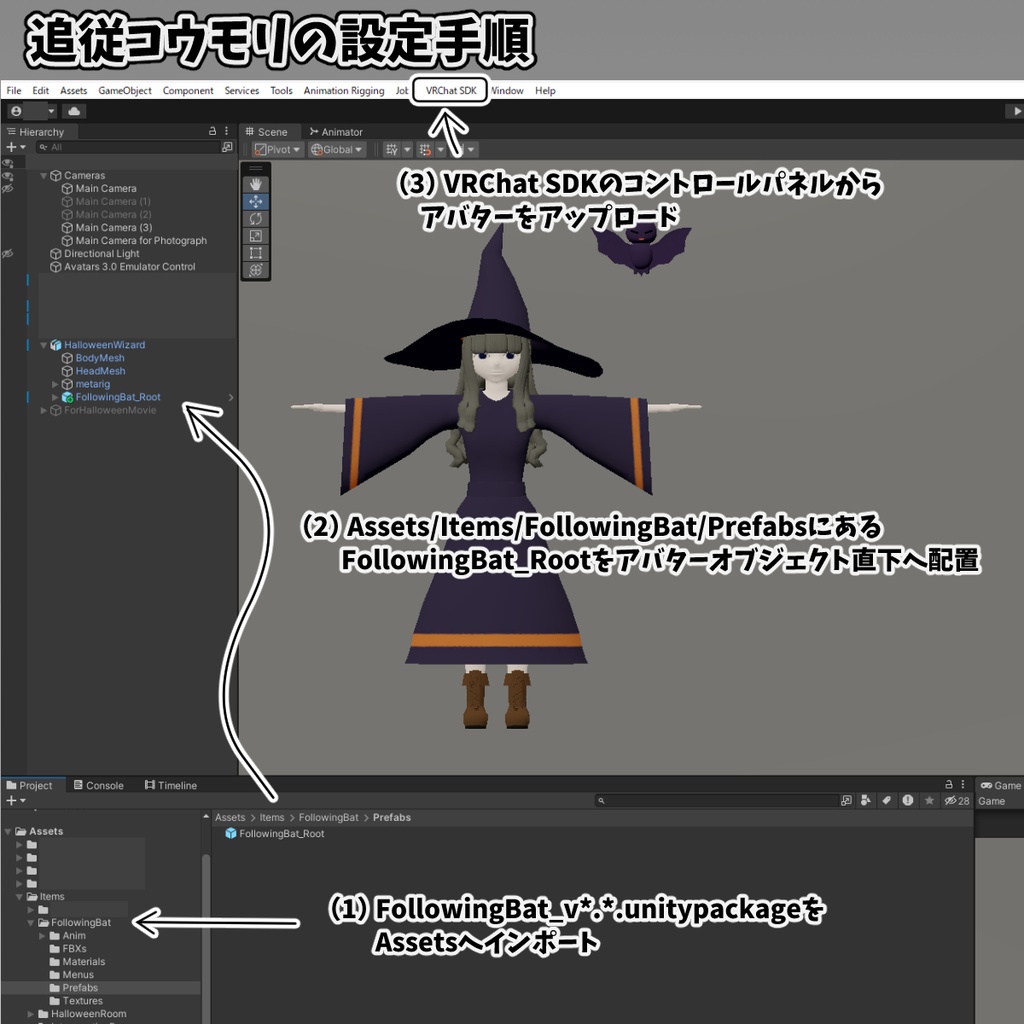The height and width of the screenshot is (1024, 1024).
Task: Select the Textures folder
Action: coord(76,1001)
